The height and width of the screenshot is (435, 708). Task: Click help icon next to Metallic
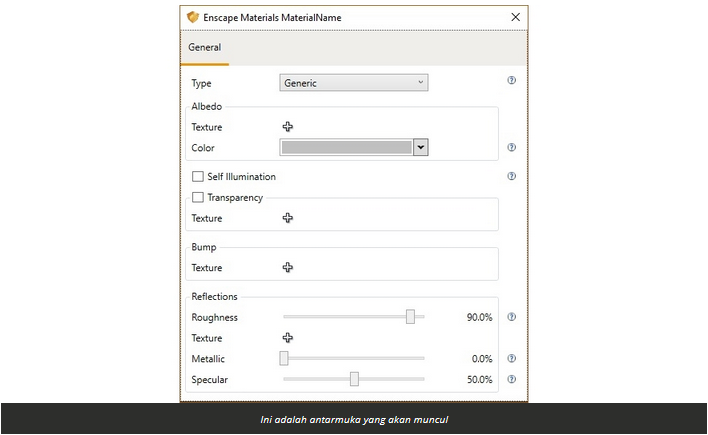tap(512, 358)
